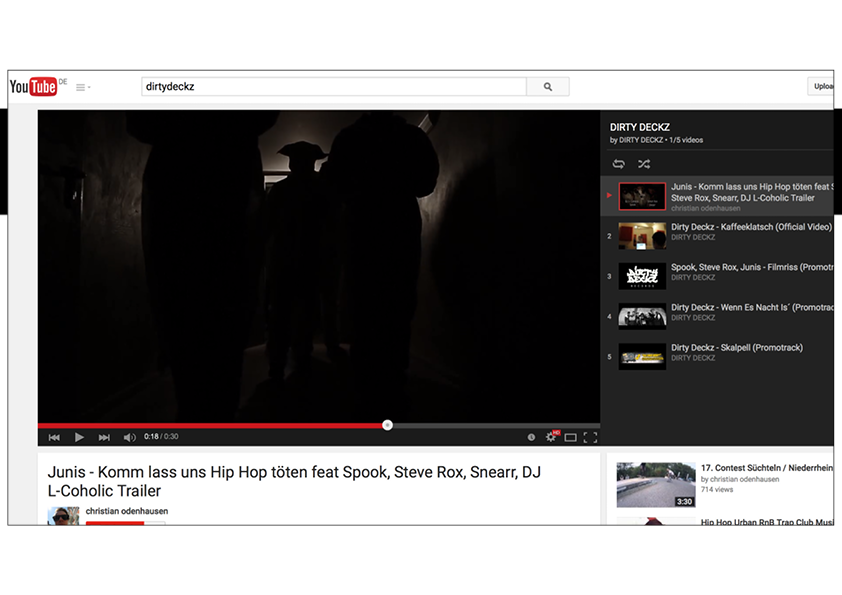
Task: Click the currently playing playlist thumbnail
Action: pyautogui.click(x=642, y=196)
